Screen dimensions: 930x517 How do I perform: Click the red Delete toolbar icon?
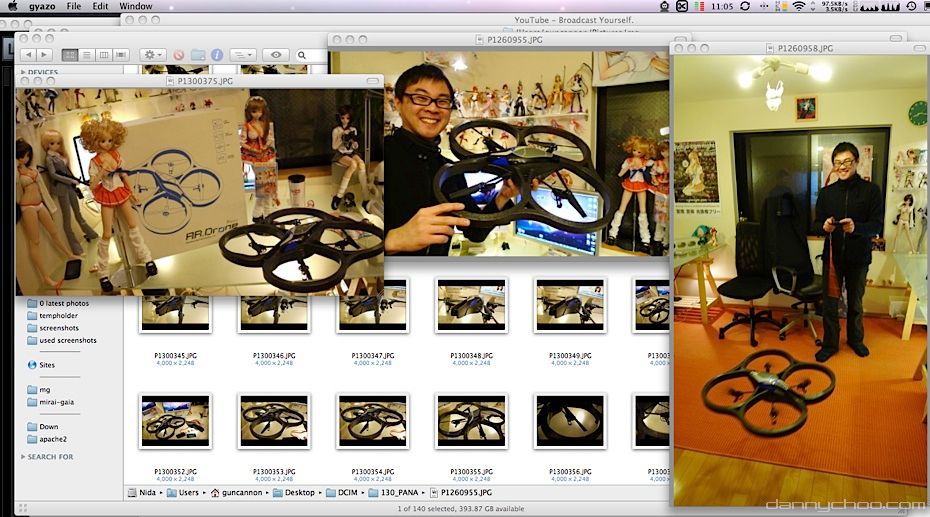[x=179, y=54]
